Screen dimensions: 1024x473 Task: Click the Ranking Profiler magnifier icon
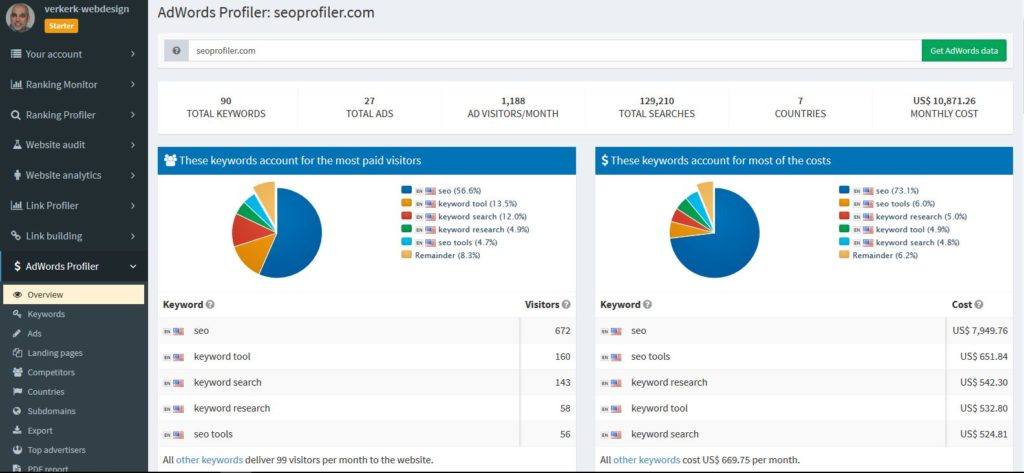click(16, 115)
